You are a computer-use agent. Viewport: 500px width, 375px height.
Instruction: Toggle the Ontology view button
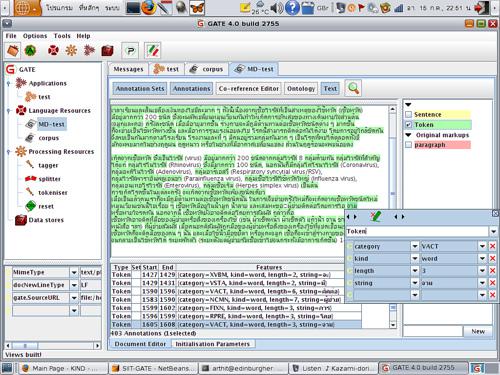click(x=301, y=88)
